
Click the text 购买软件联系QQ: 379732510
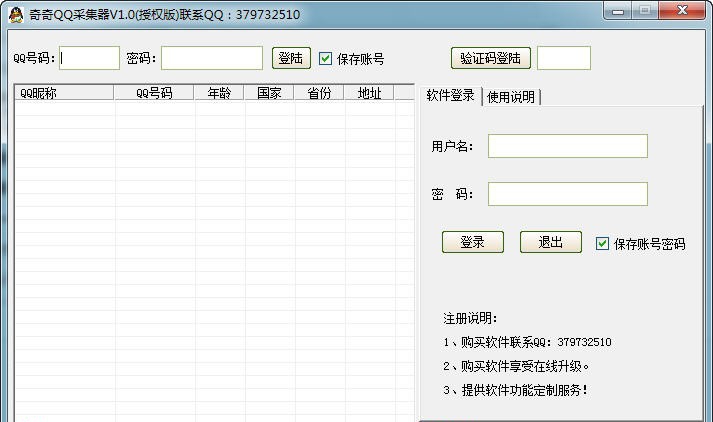click(536, 342)
